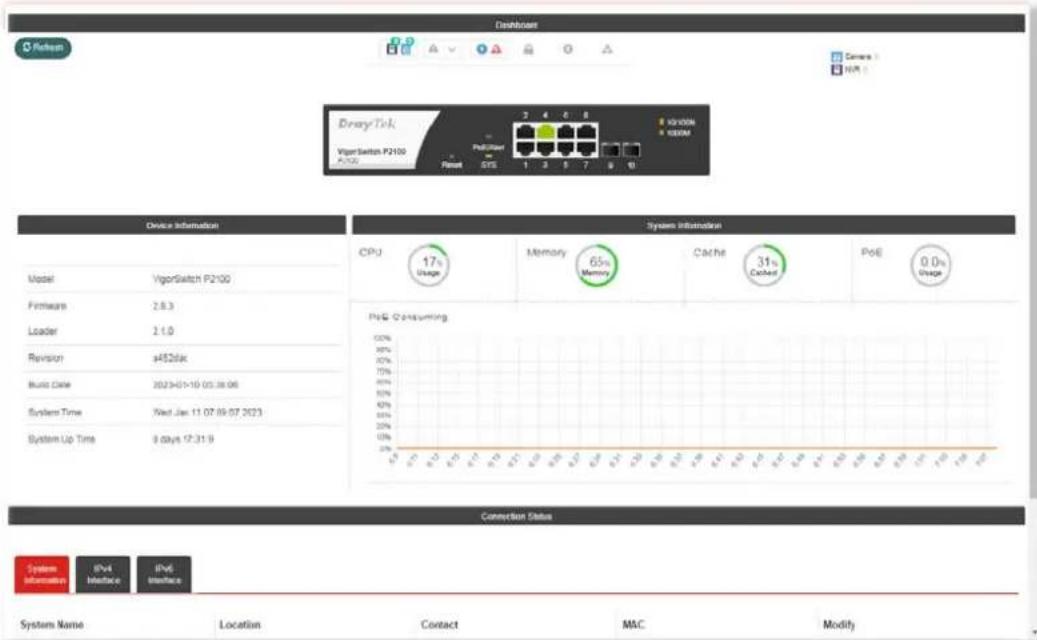This screenshot has width=1037, height=640.
Task: Click the Refresh button
Action: tap(43, 48)
